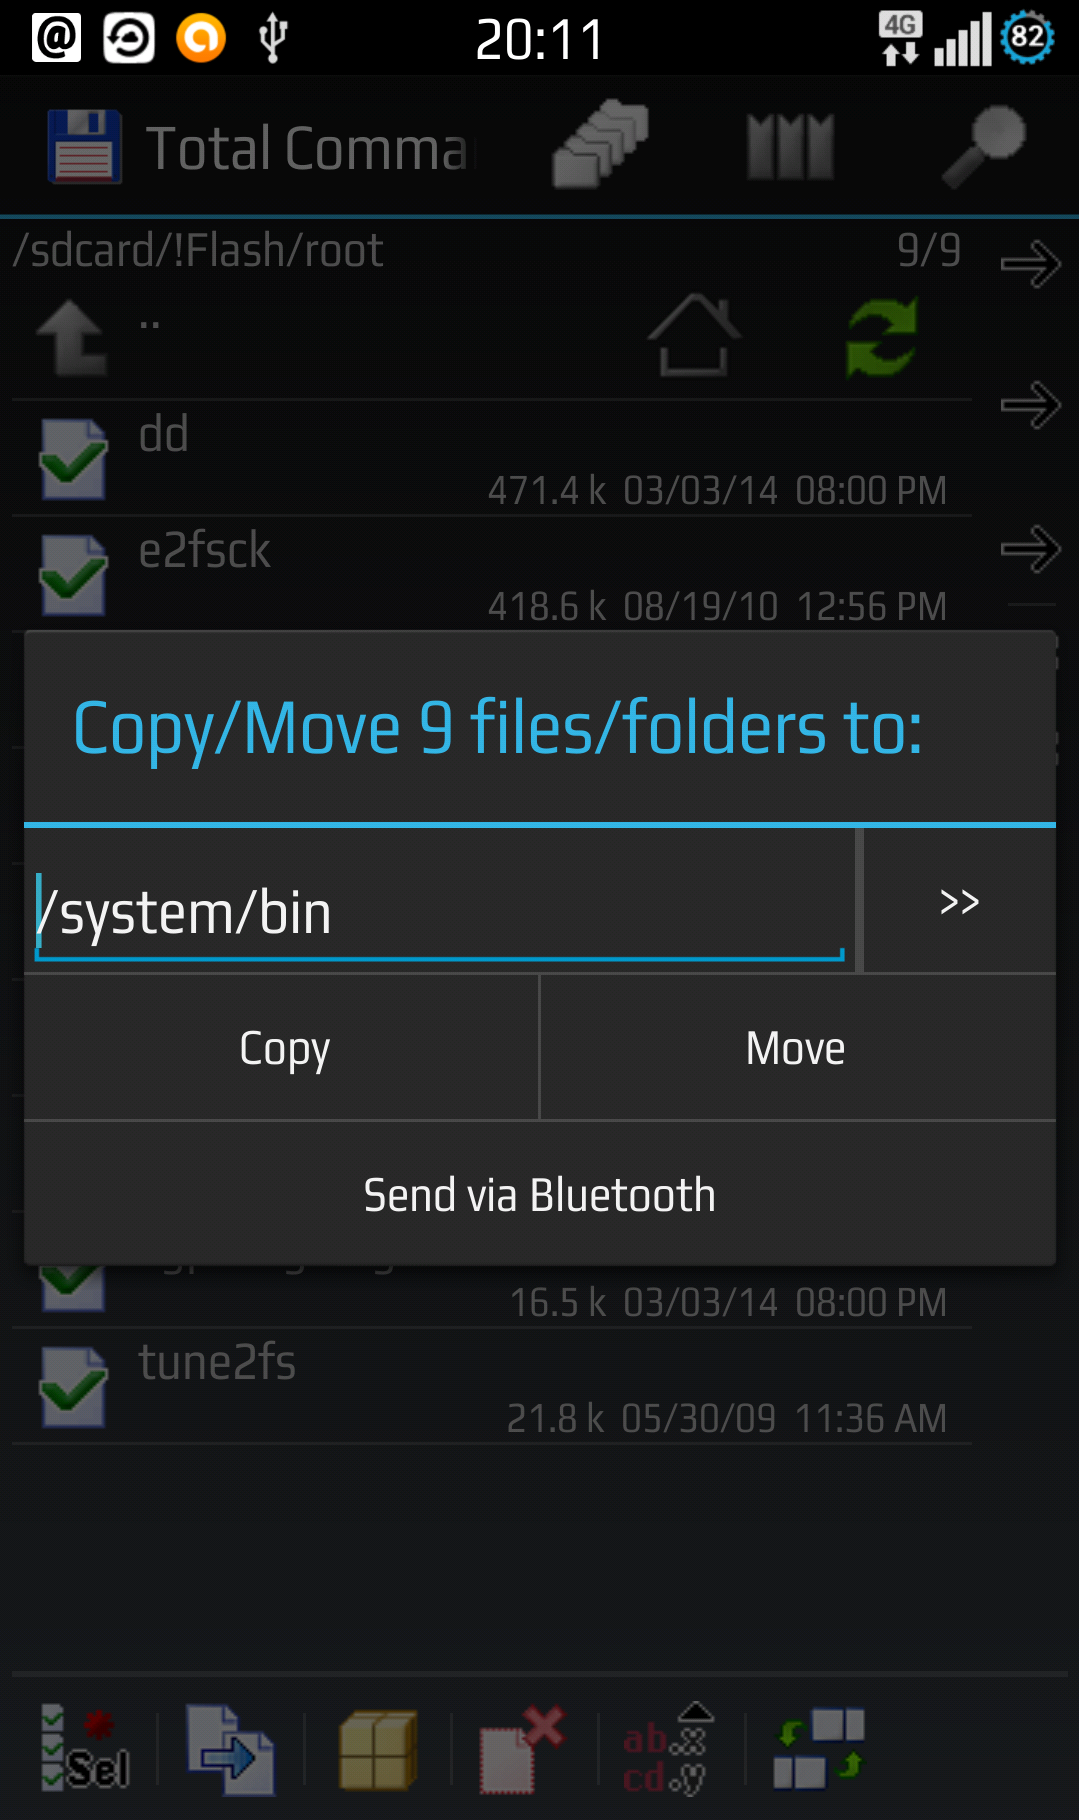Choose Move in the dialog
Screen dimensions: 1079x1820
click(x=798, y=1048)
